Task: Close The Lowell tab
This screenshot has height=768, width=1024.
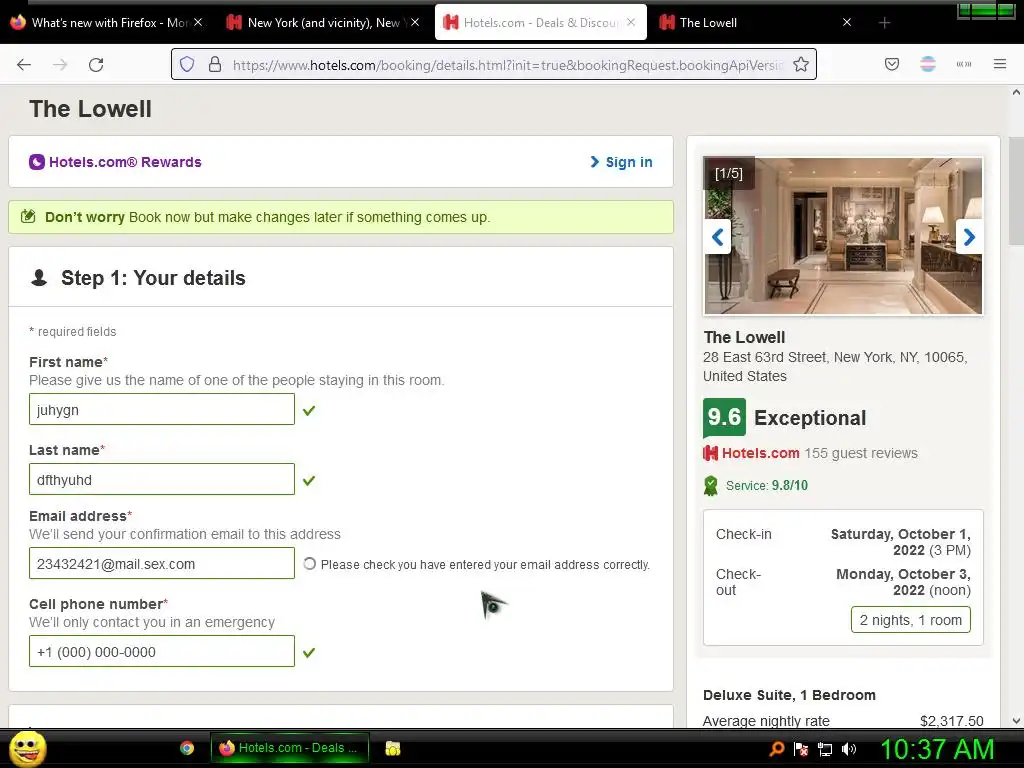Action: tap(847, 22)
